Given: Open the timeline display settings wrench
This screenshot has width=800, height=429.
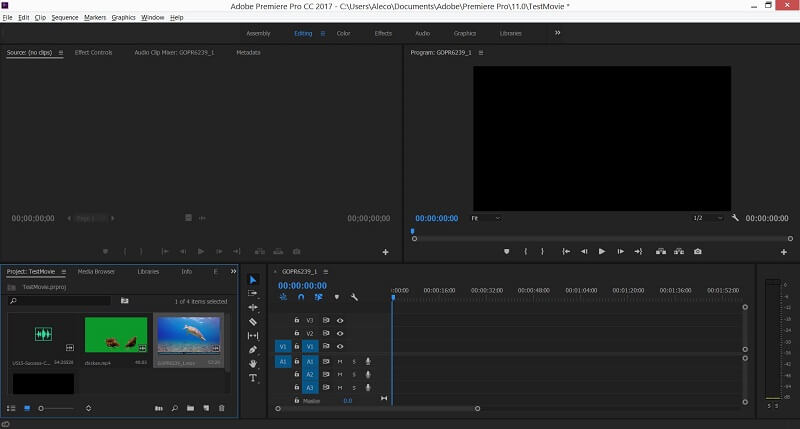Looking at the screenshot, I should coord(354,297).
